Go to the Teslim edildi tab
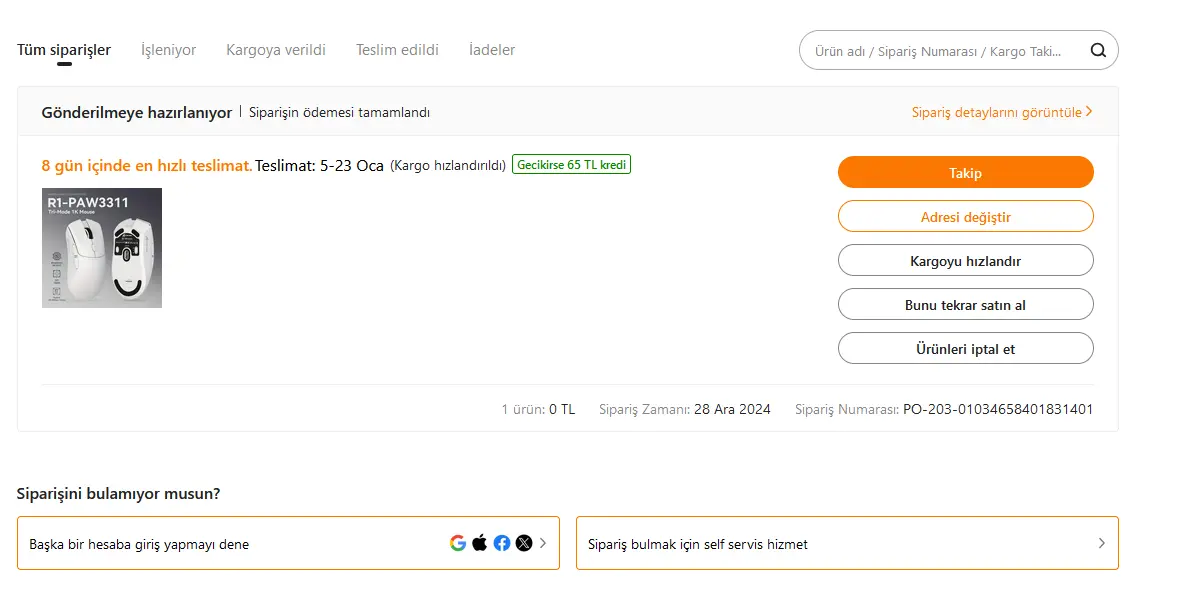 (x=398, y=50)
